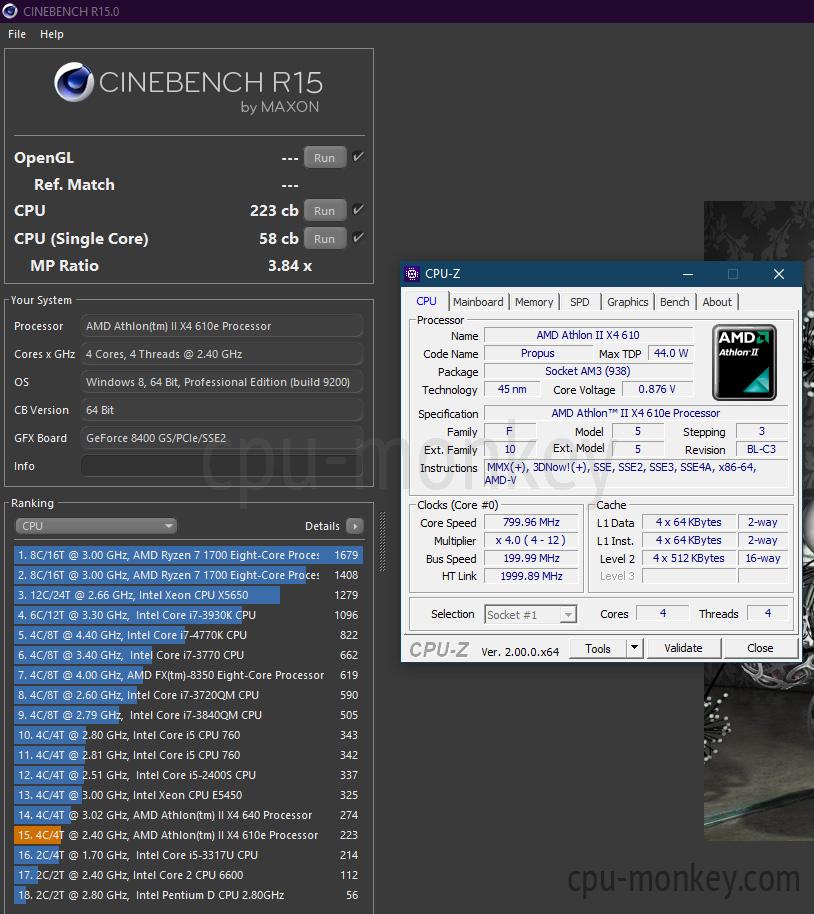Select the Intel Core i7-3720QM ranking row
Screen dimensions: 814x914
(x=188, y=695)
